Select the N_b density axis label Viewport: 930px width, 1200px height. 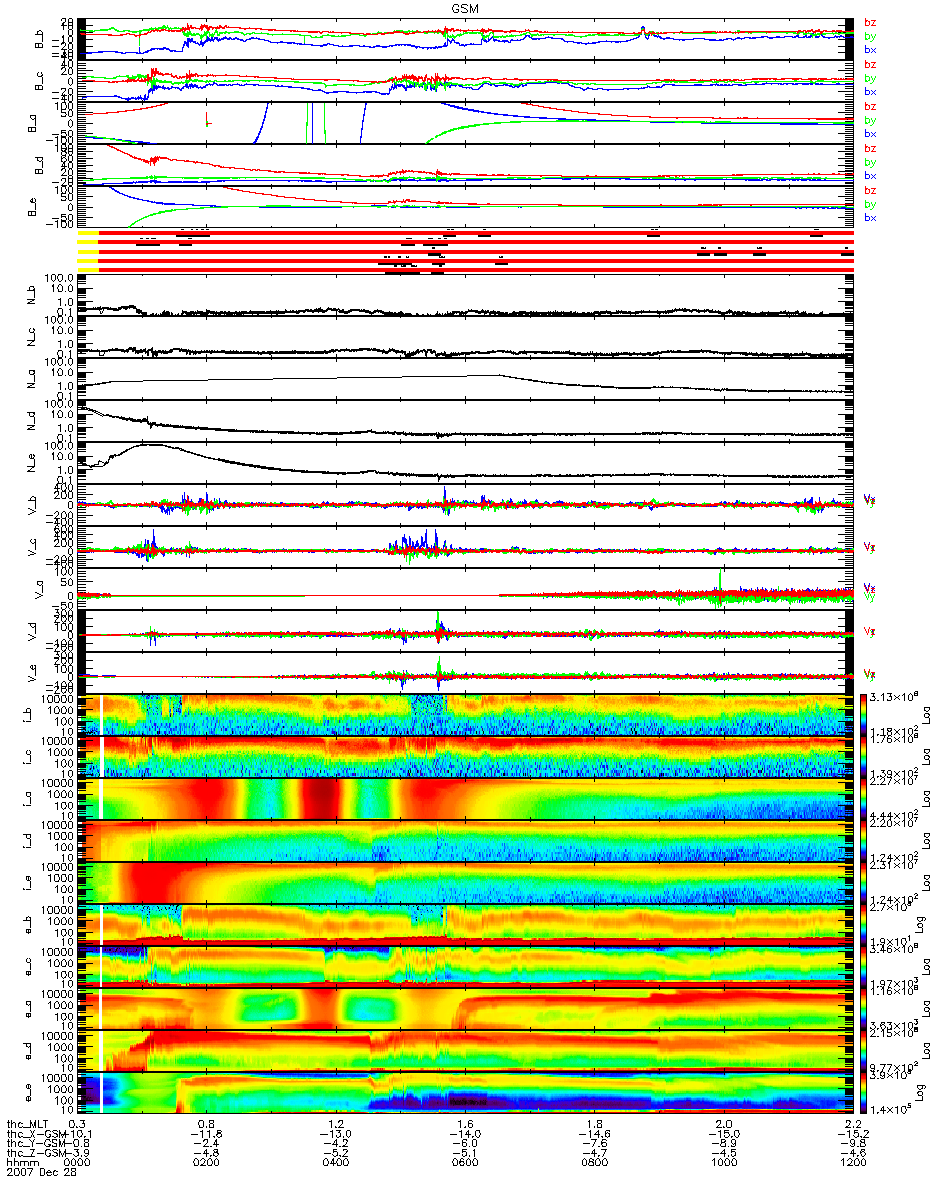[x=31, y=296]
